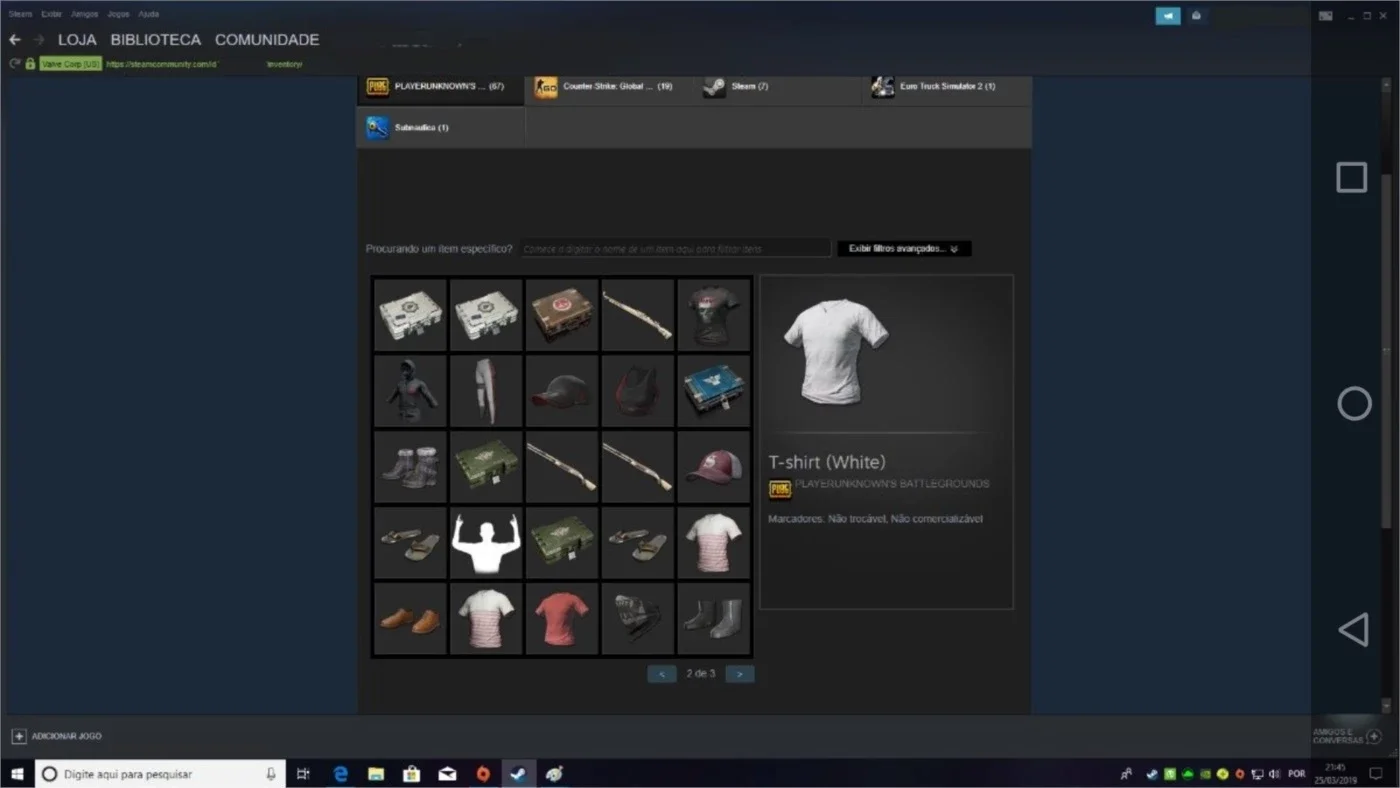
Task: Open the Steam menu in the menu bar
Action: (x=20, y=14)
